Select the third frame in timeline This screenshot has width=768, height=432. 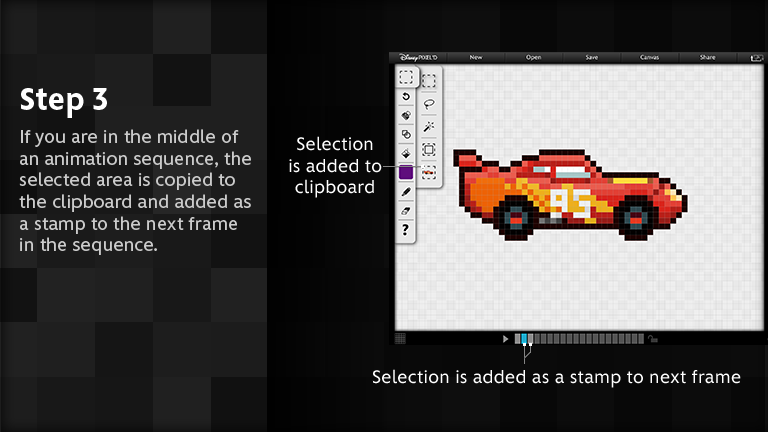530,338
